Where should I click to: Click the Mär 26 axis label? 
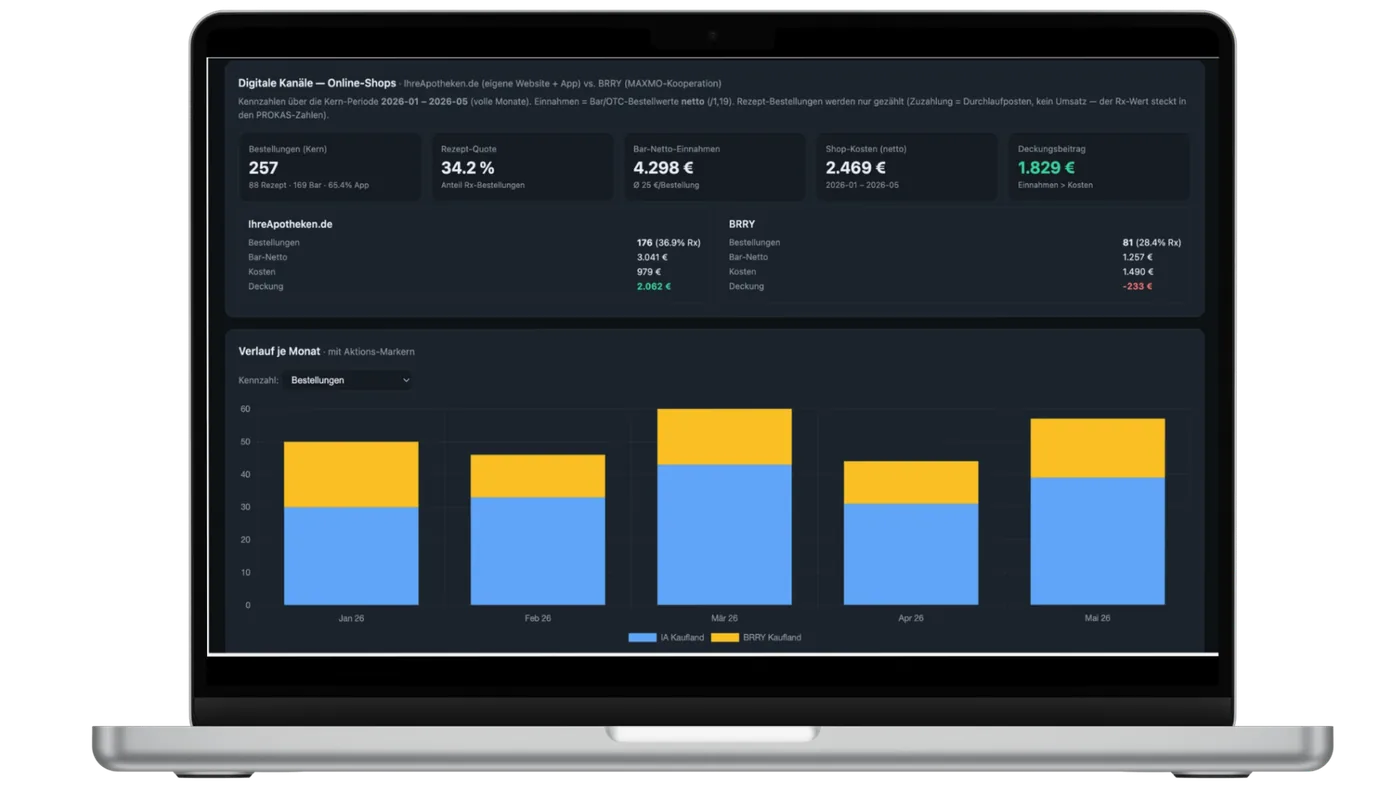[724, 618]
